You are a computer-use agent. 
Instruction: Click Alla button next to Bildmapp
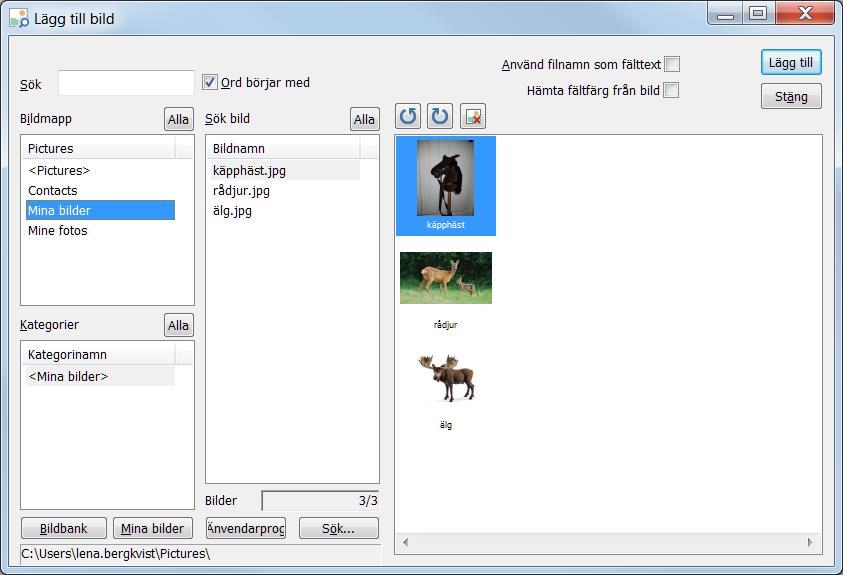coord(178,119)
